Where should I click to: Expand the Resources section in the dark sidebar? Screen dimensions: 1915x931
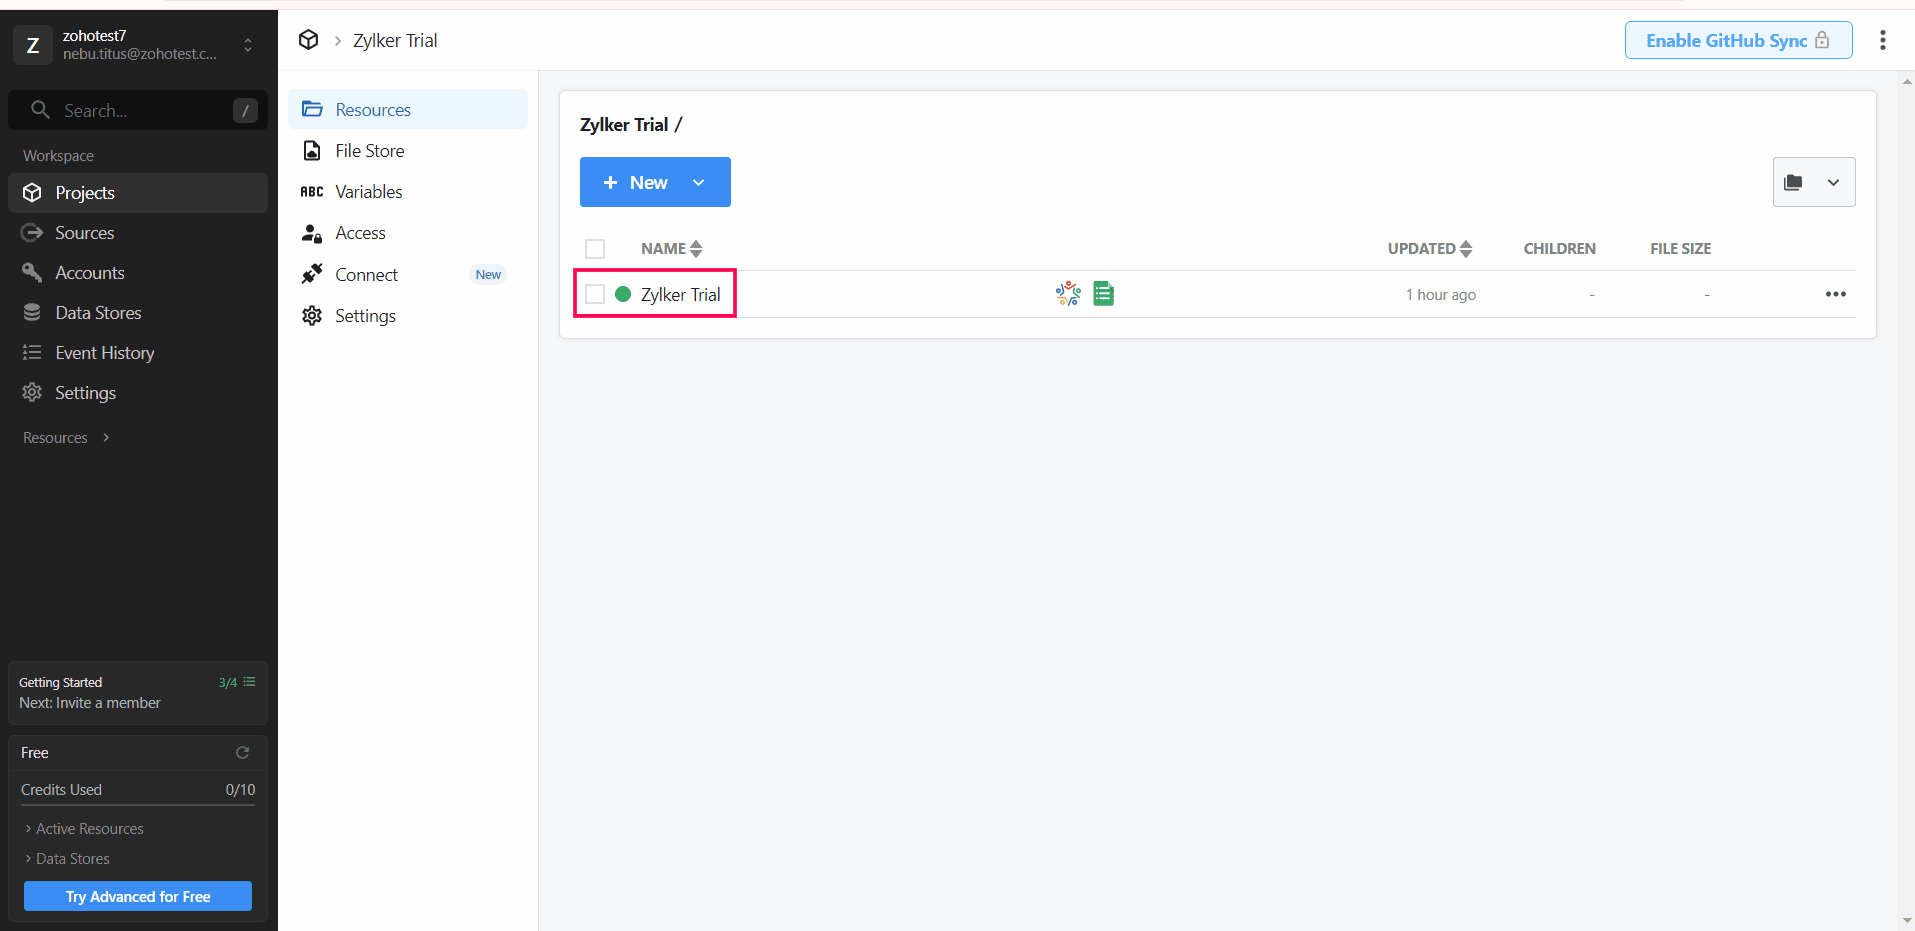point(66,438)
